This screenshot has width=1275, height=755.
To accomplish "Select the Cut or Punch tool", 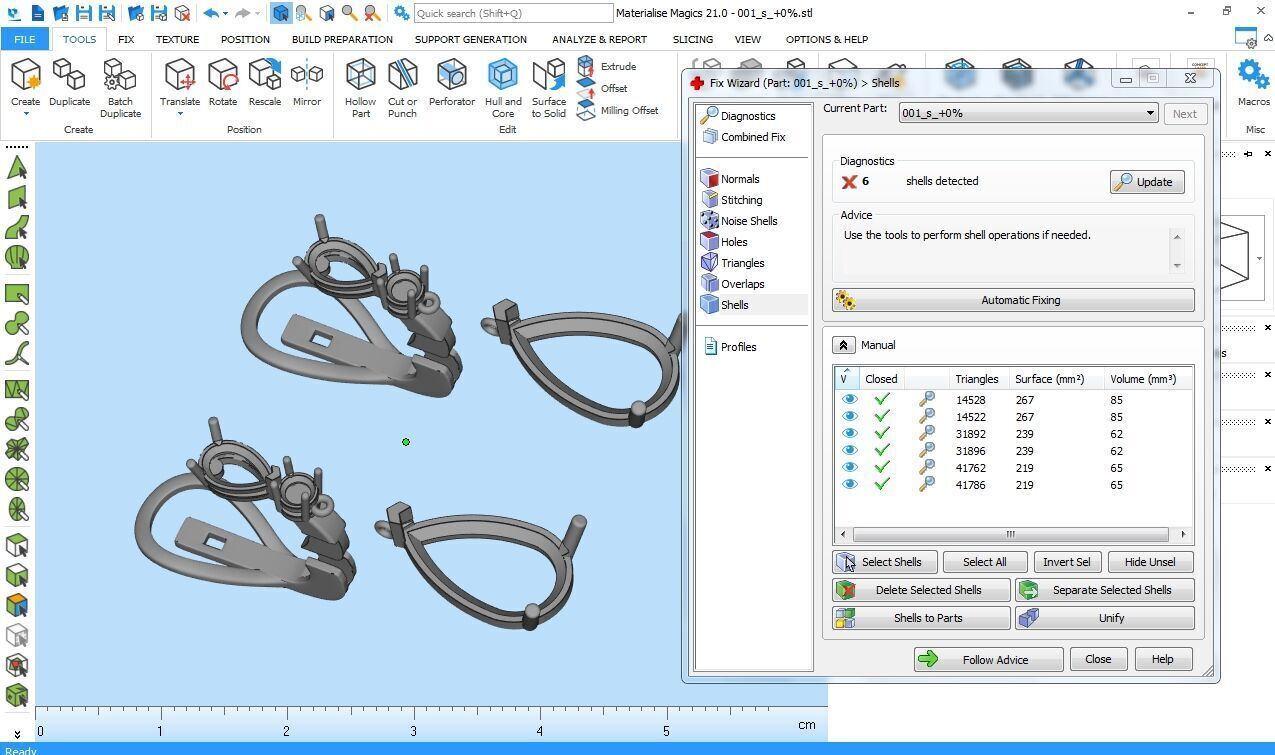I will pos(402,88).
